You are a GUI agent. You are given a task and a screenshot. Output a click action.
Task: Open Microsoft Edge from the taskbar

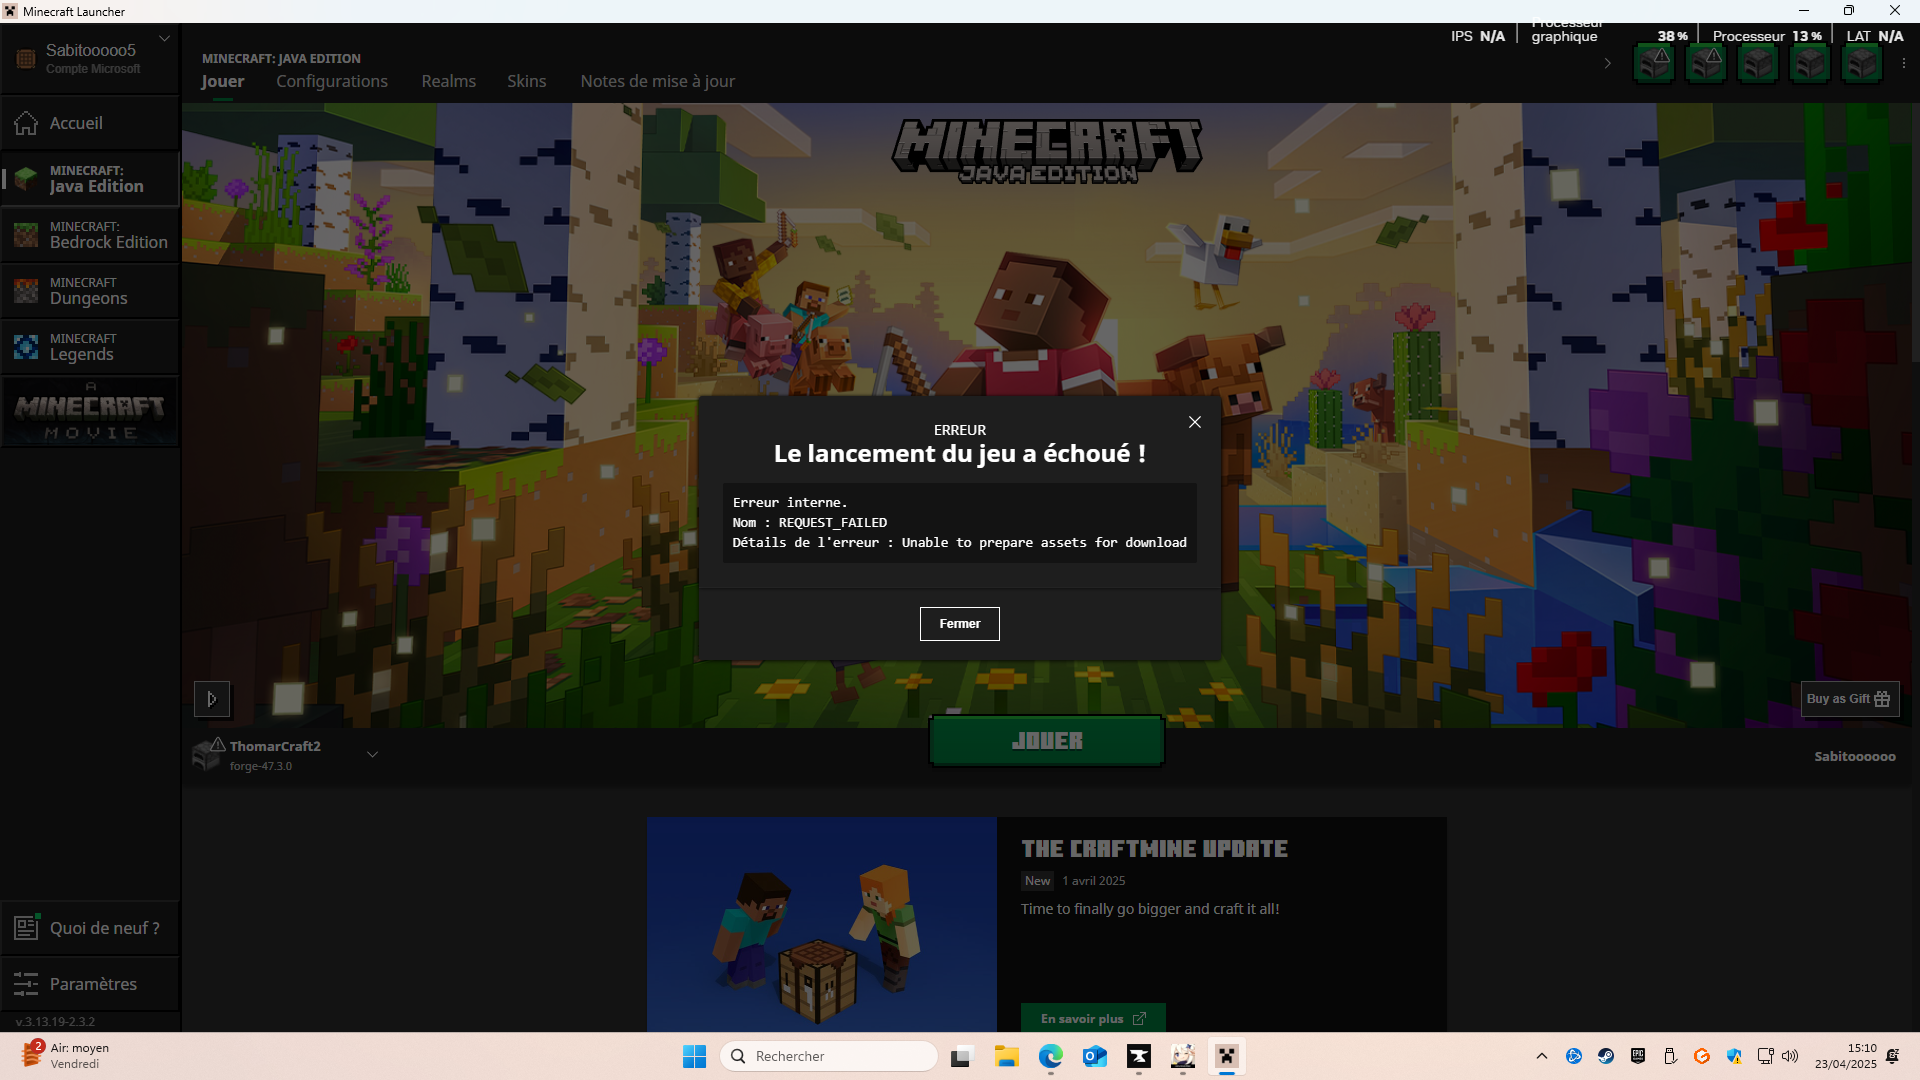(x=1050, y=1056)
